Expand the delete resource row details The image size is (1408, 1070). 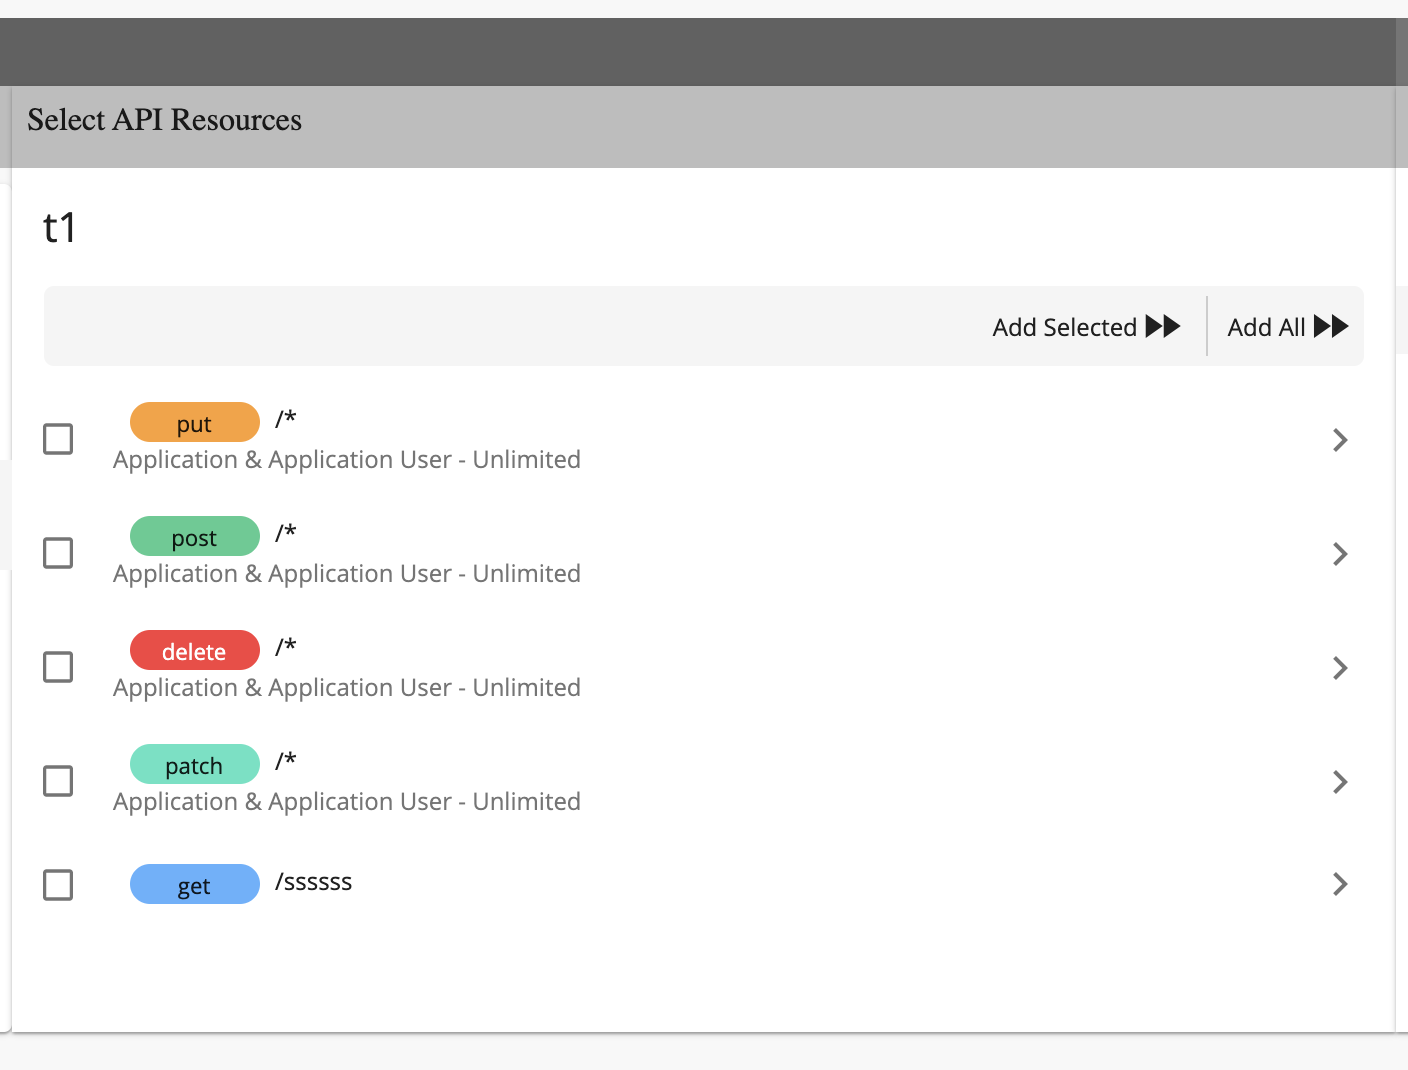pos(1340,668)
